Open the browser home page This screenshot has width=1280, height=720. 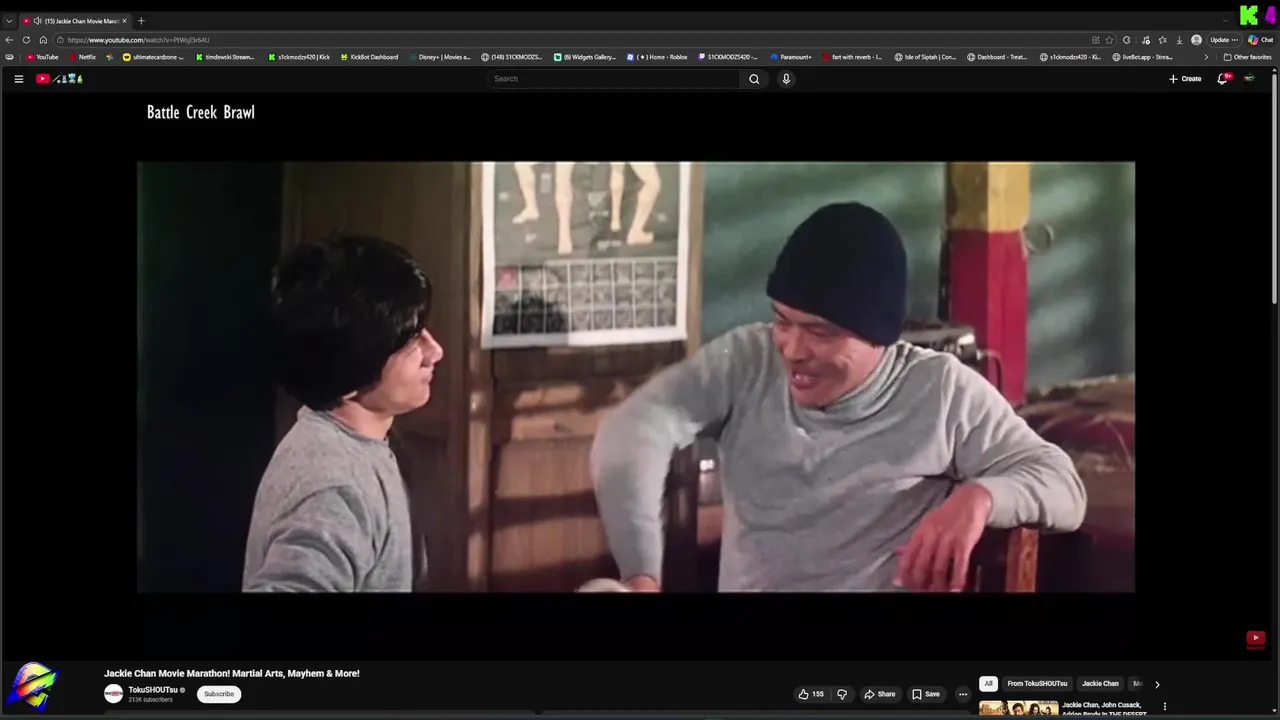[x=43, y=40]
